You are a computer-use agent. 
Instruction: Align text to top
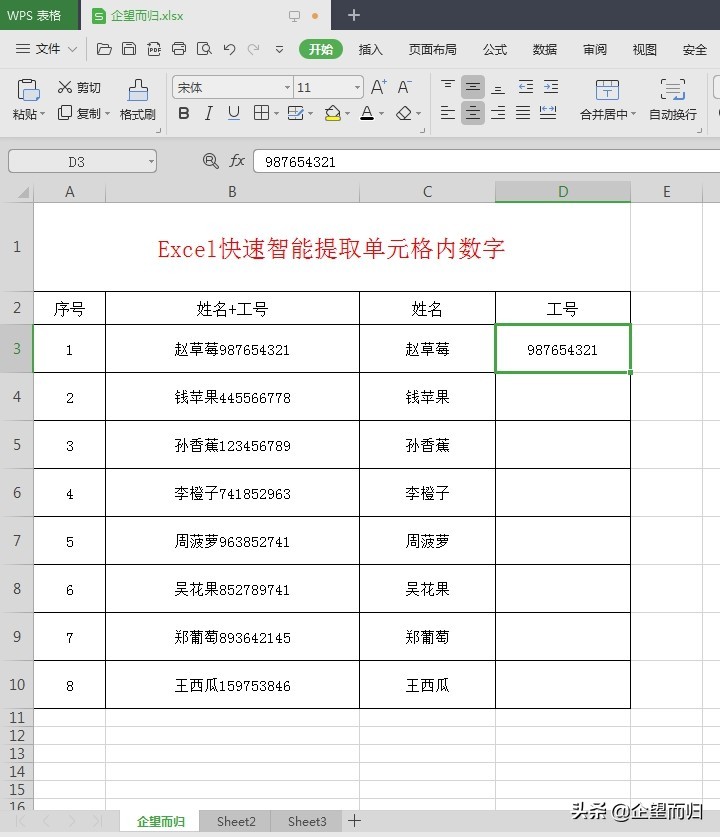coord(447,86)
